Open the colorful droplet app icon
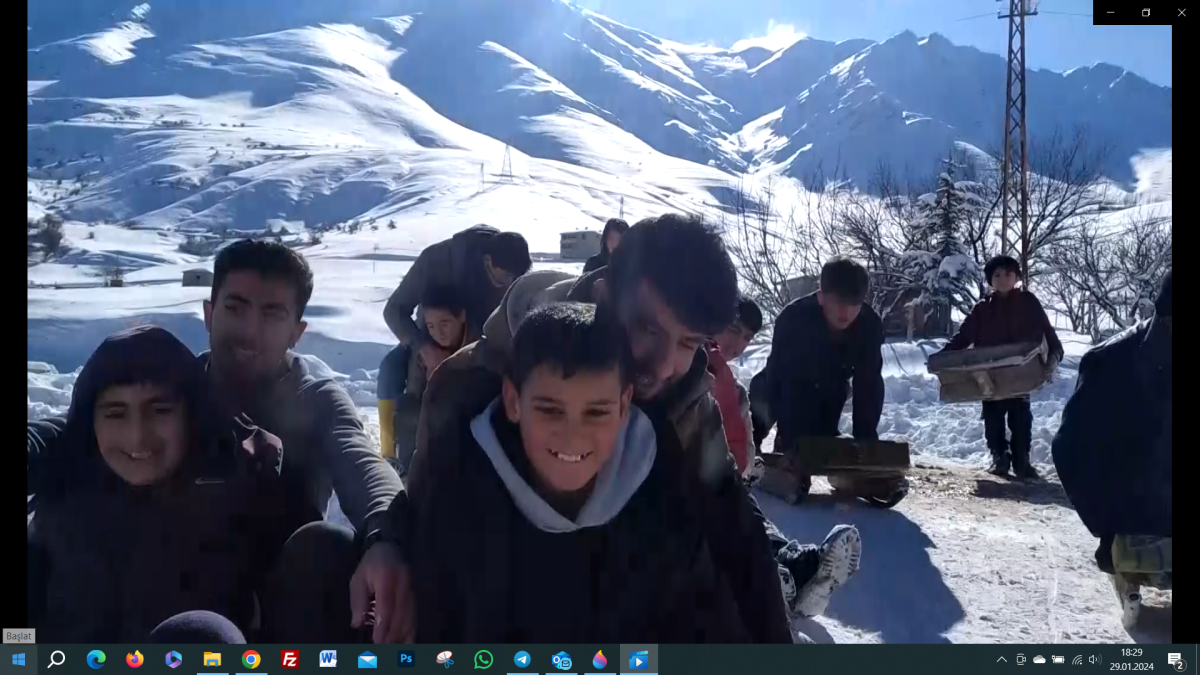The image size is (1200, 675). 600,659
